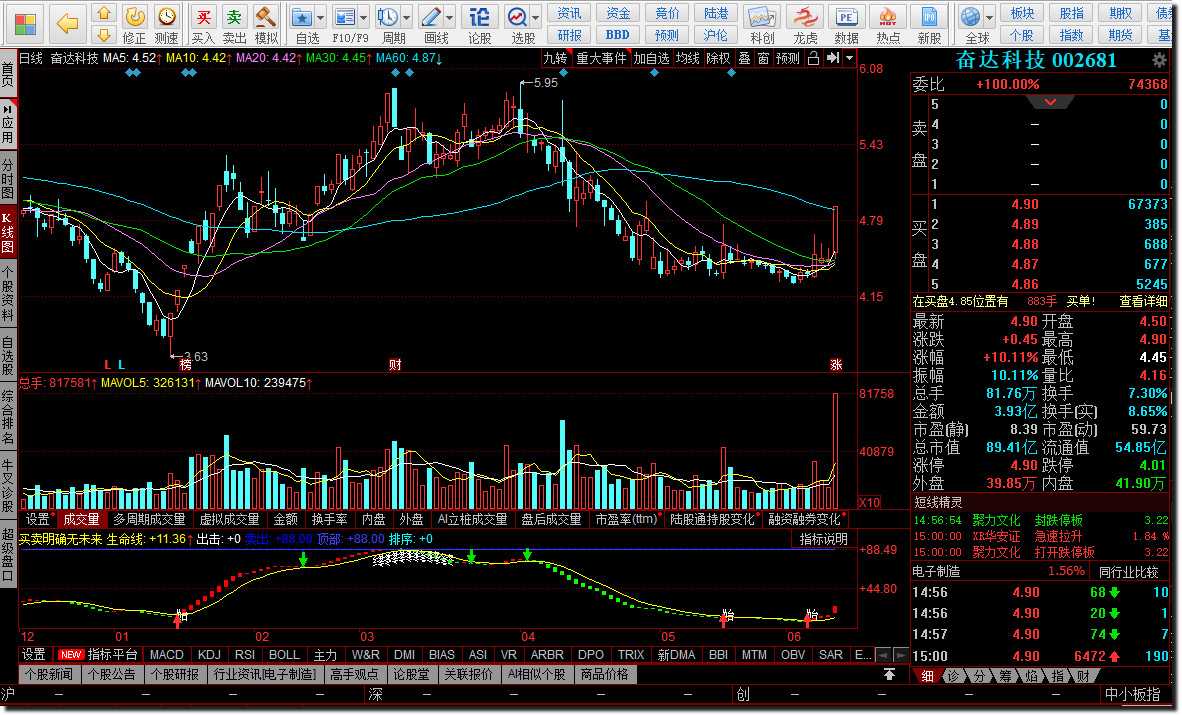Click the jump-to-latest arrow icon in chart toolbar
The image size is (1182, 715).
[x=832, y=58]
